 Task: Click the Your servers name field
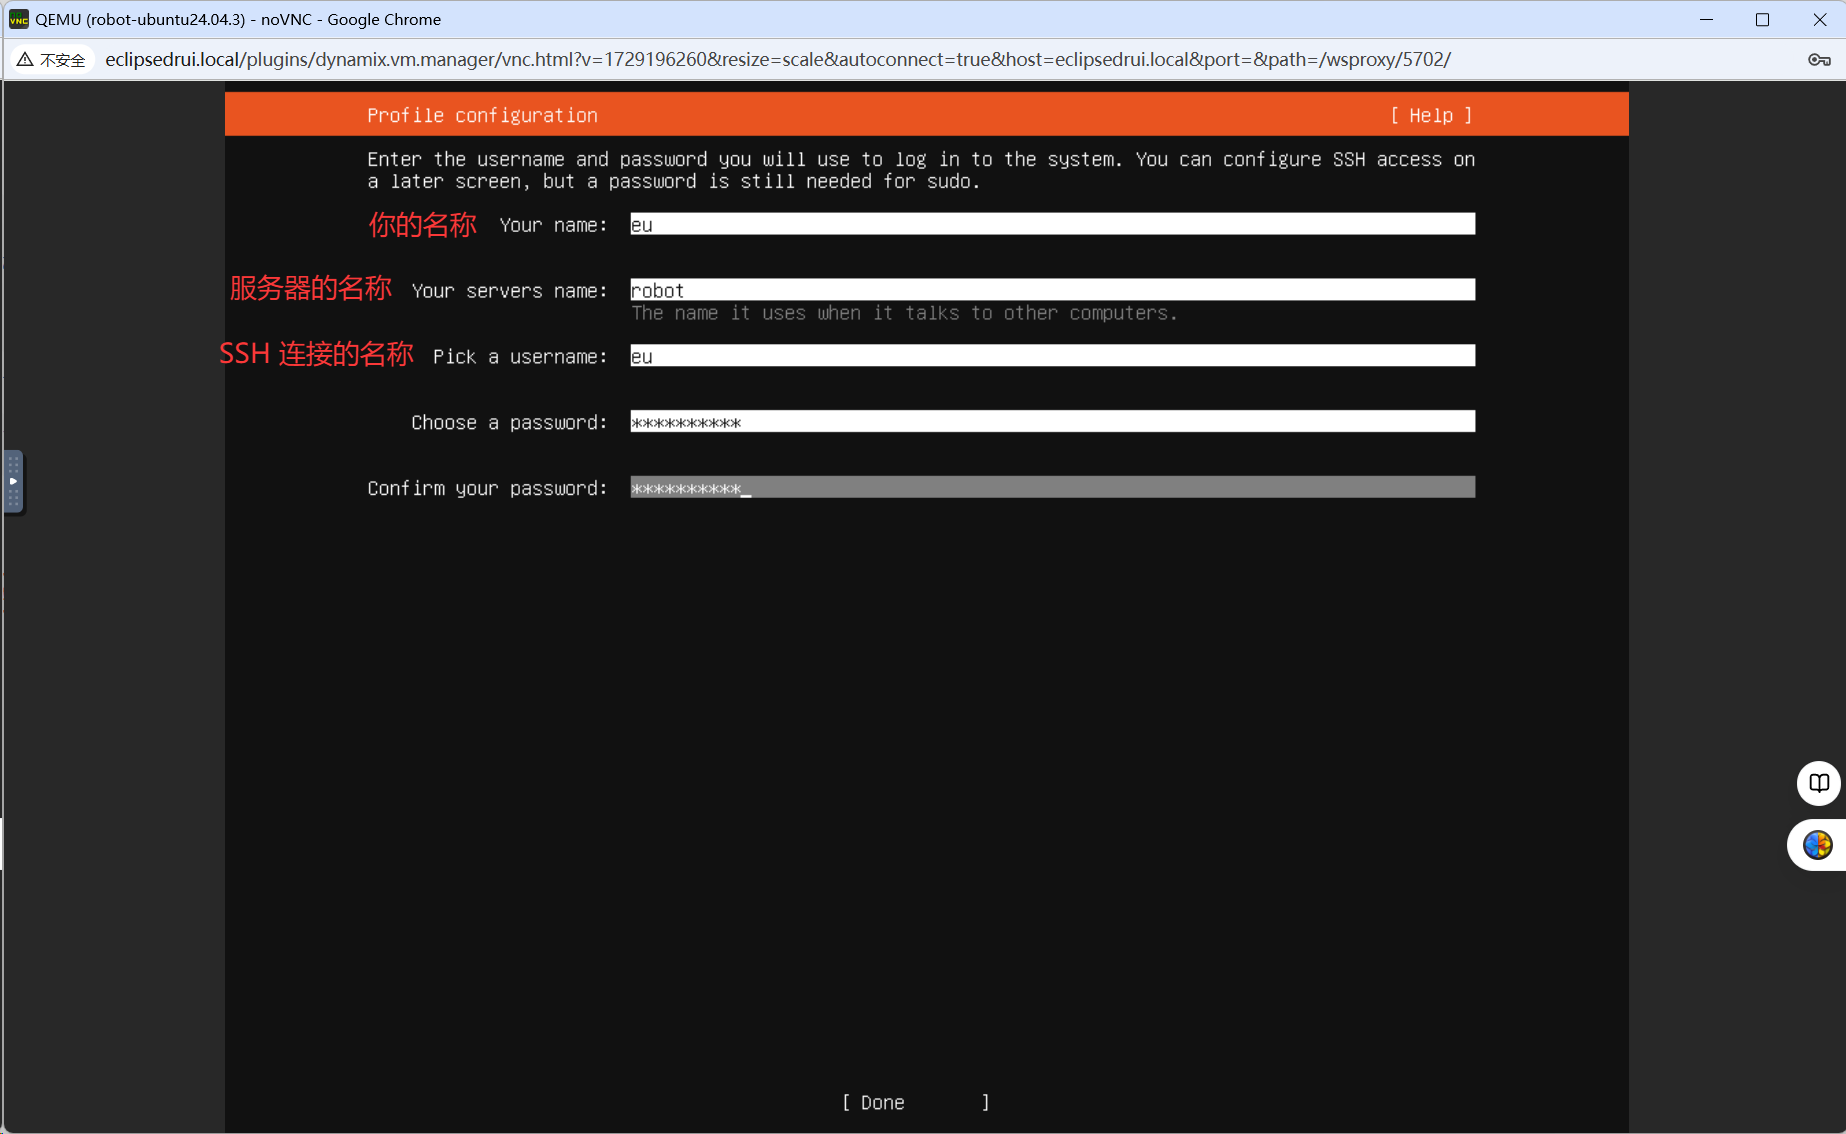[1052, 290]
